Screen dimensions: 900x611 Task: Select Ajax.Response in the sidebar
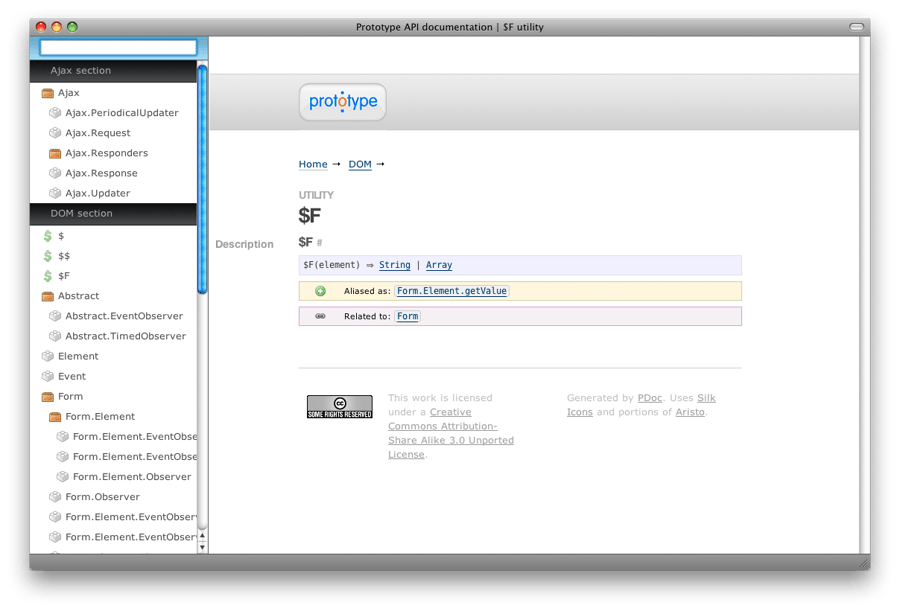coord(102,173)
